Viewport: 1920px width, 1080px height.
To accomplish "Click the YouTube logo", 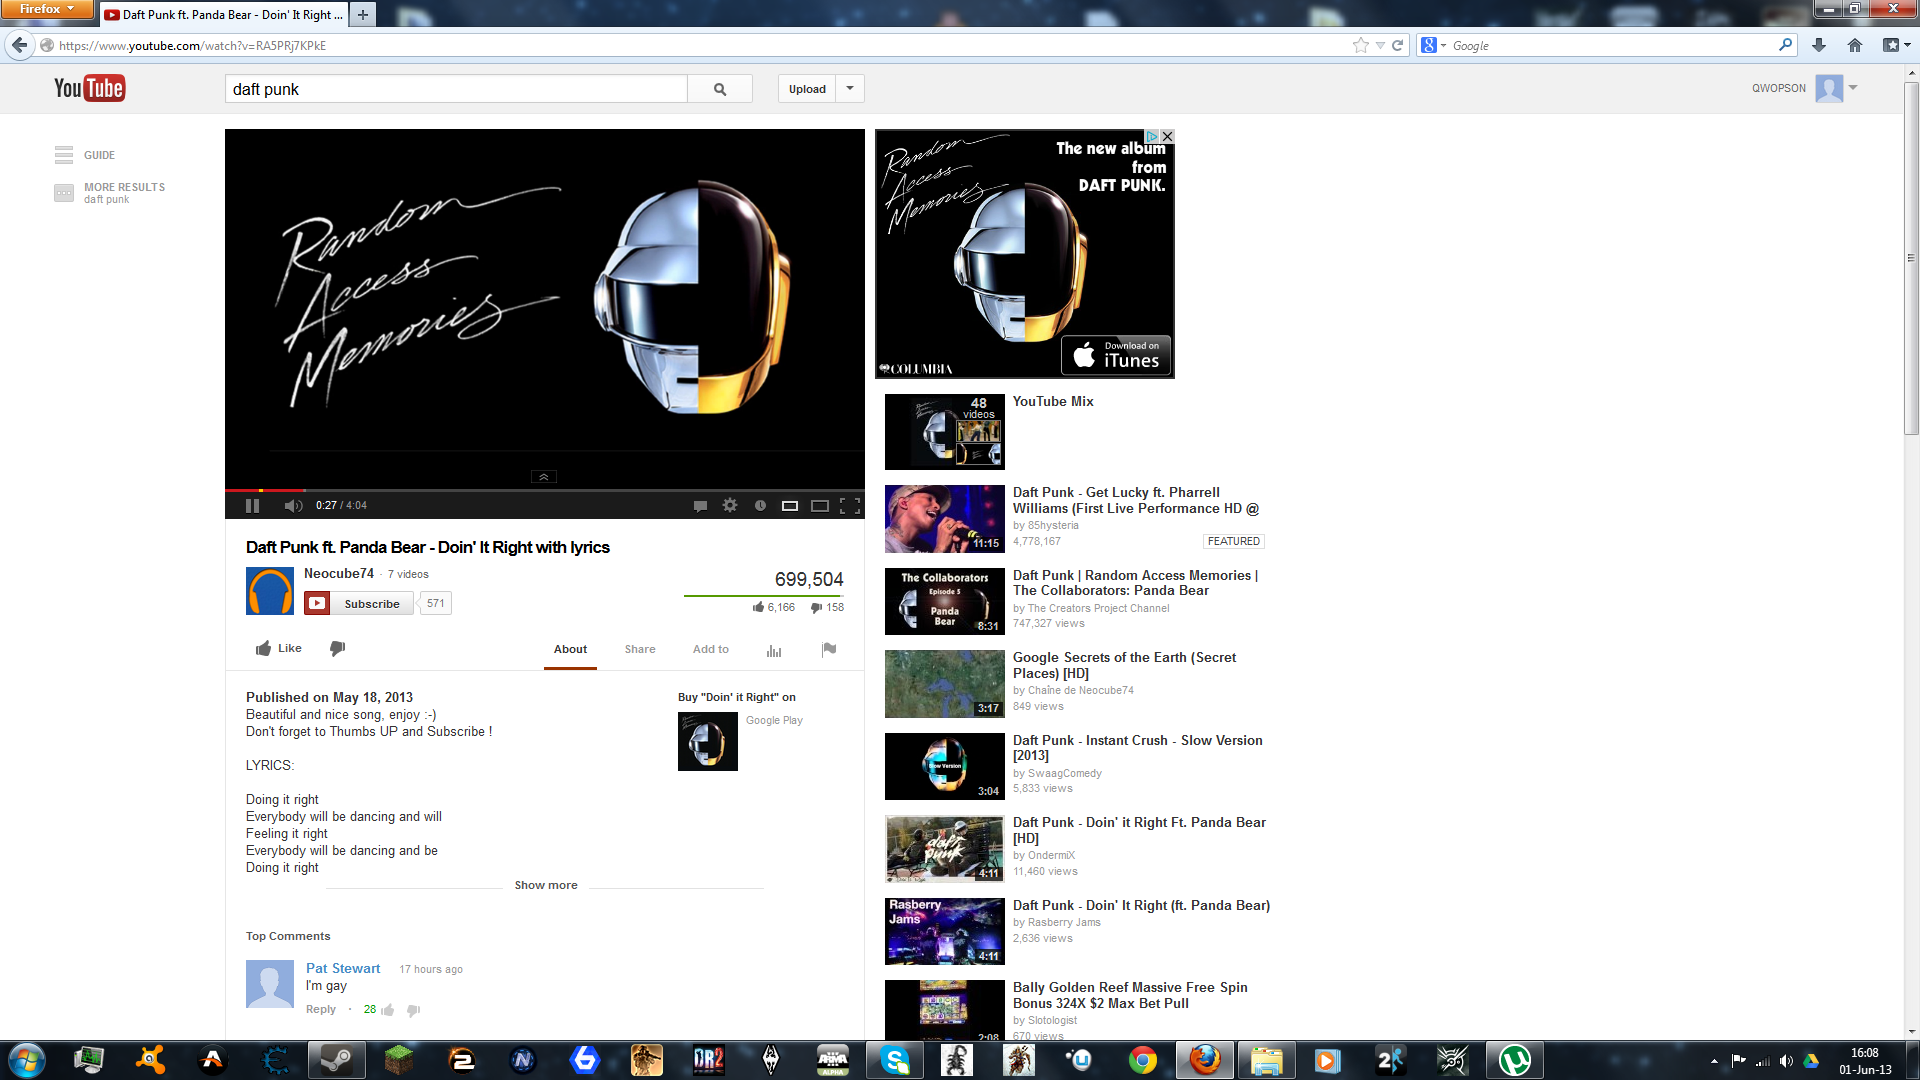I will coord(89,89).
